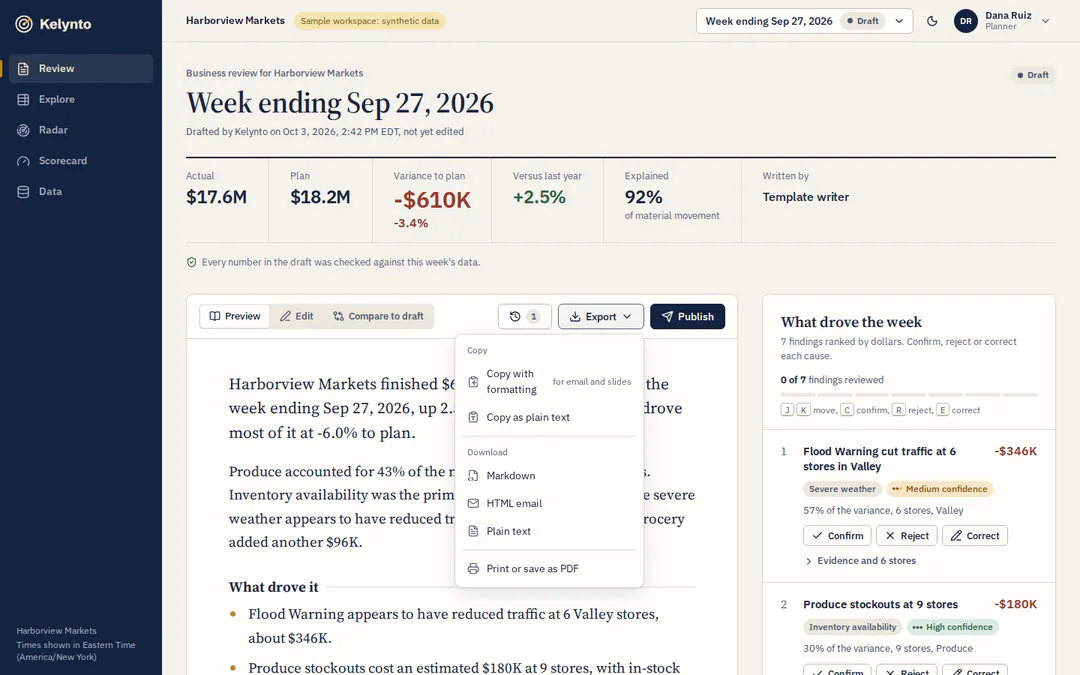Open version history button showing 1
This screenshot has height=675, width=1080.
click(525, 317)
